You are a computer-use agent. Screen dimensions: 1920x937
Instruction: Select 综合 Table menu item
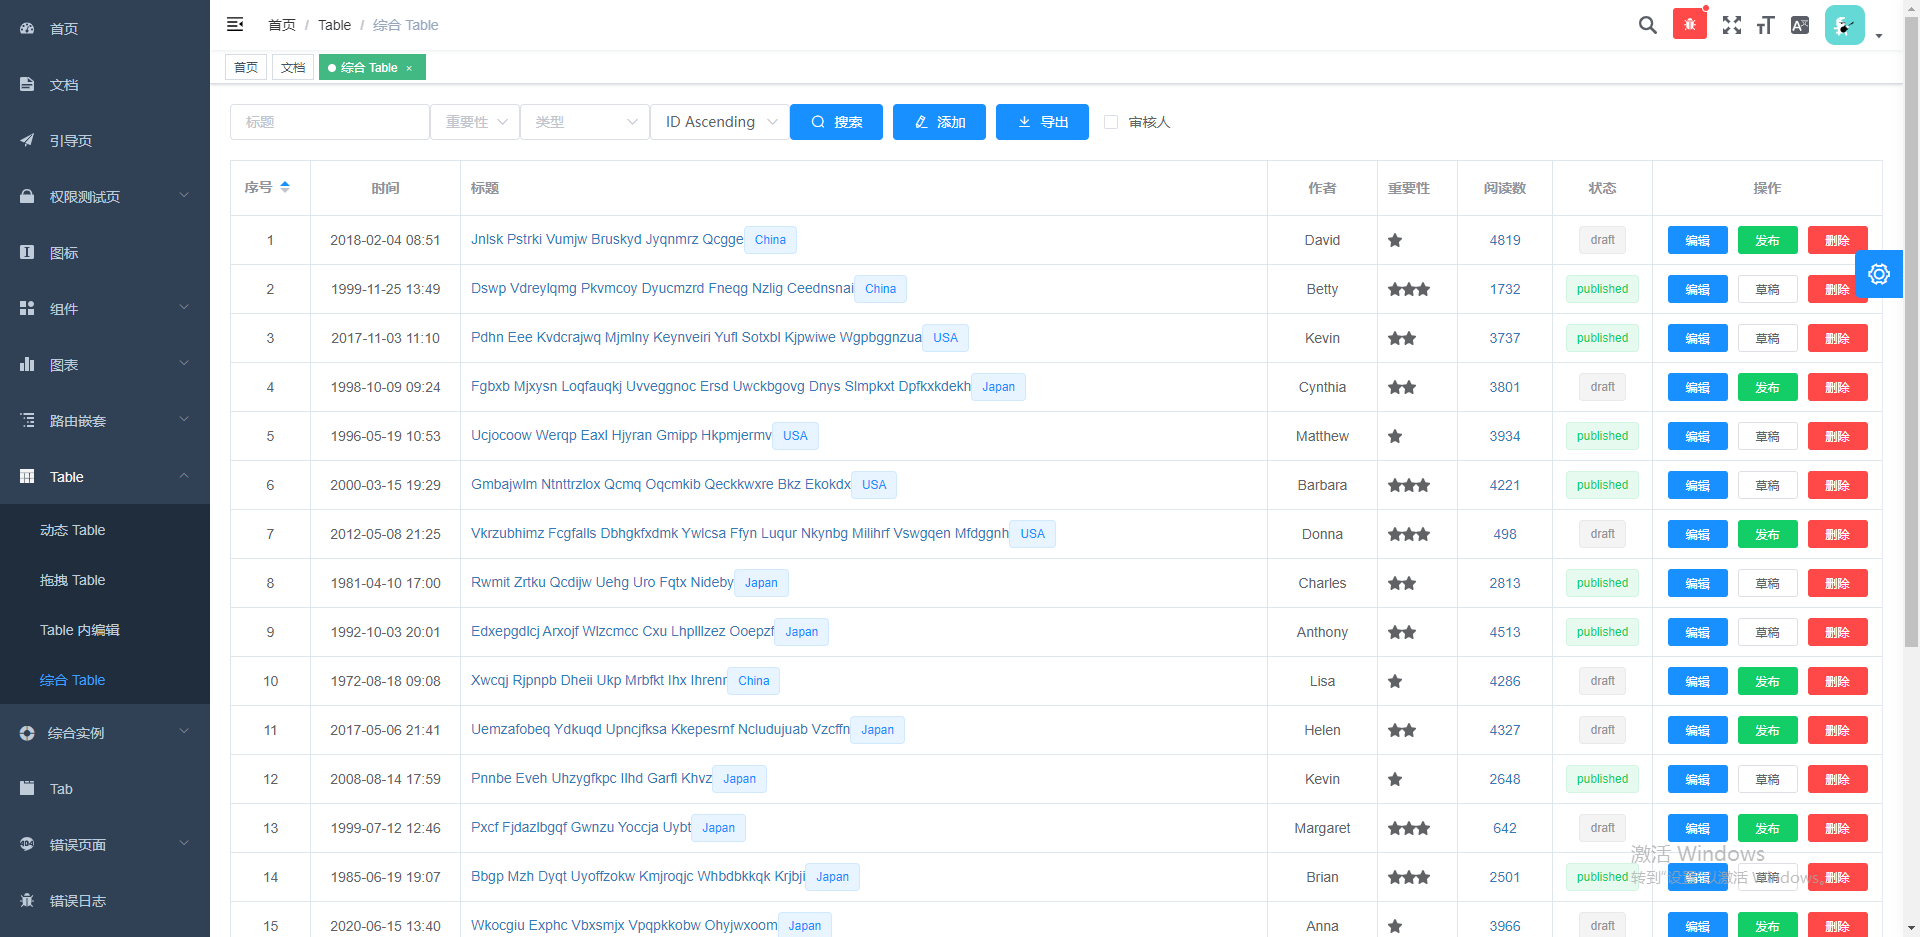click(x=105, y=680)
